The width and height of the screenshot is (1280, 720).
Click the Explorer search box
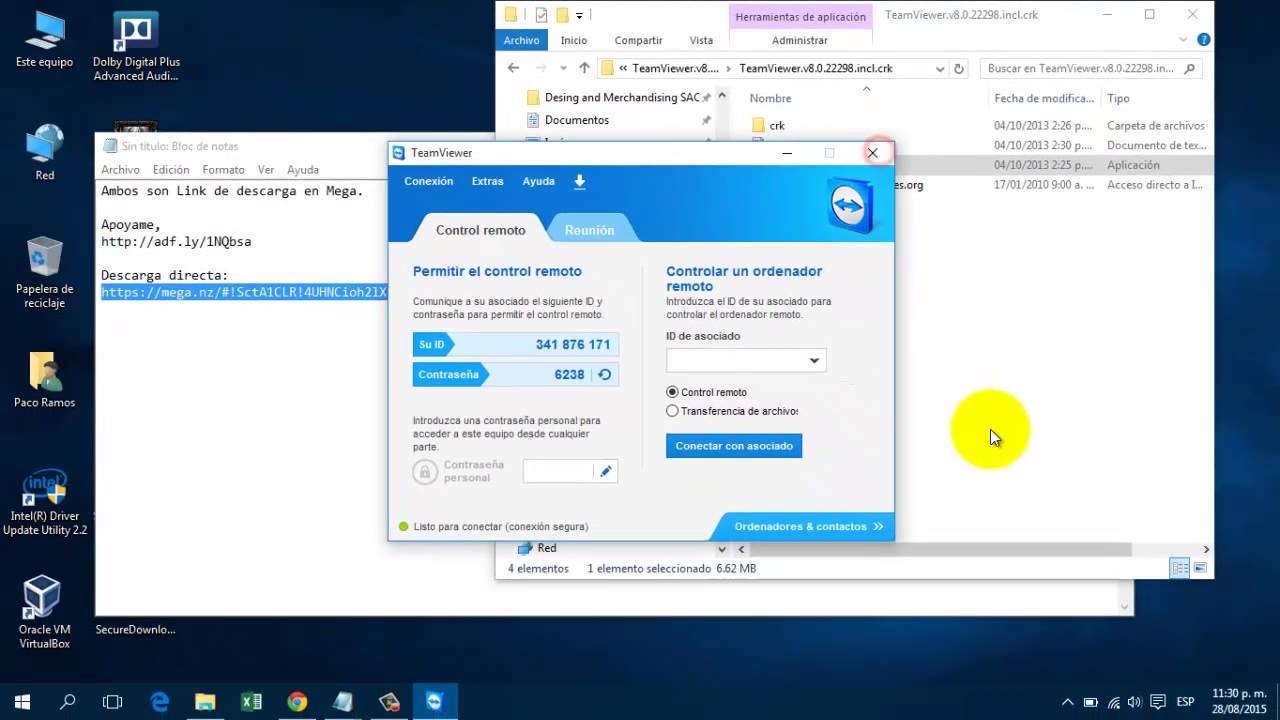(1090, 68)
